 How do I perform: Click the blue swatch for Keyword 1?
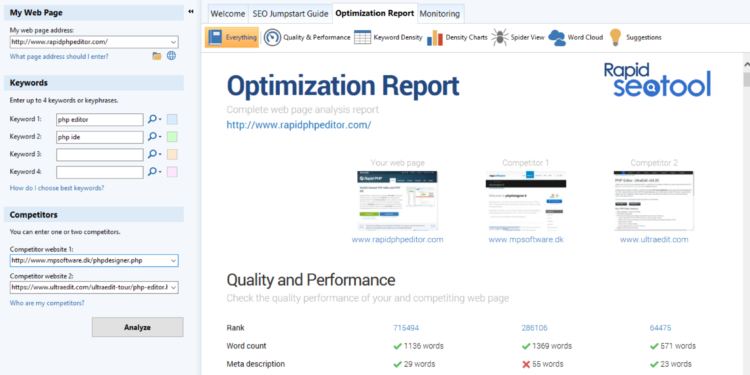(172, 119)
